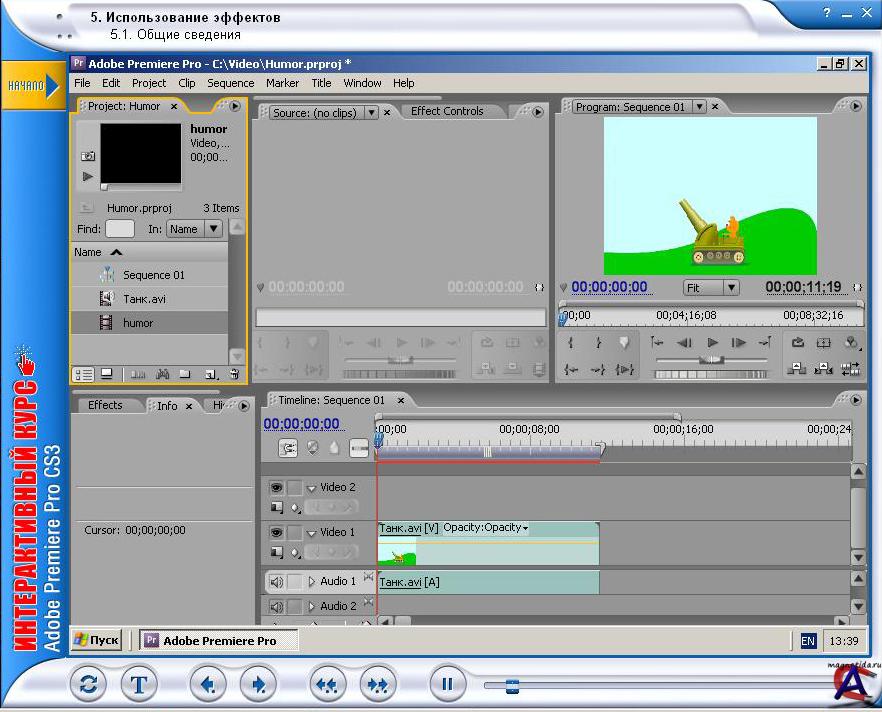The width and height of the screenshot is (882, 712).
Task: Click the Пуск start button
Action: (96, 640)
